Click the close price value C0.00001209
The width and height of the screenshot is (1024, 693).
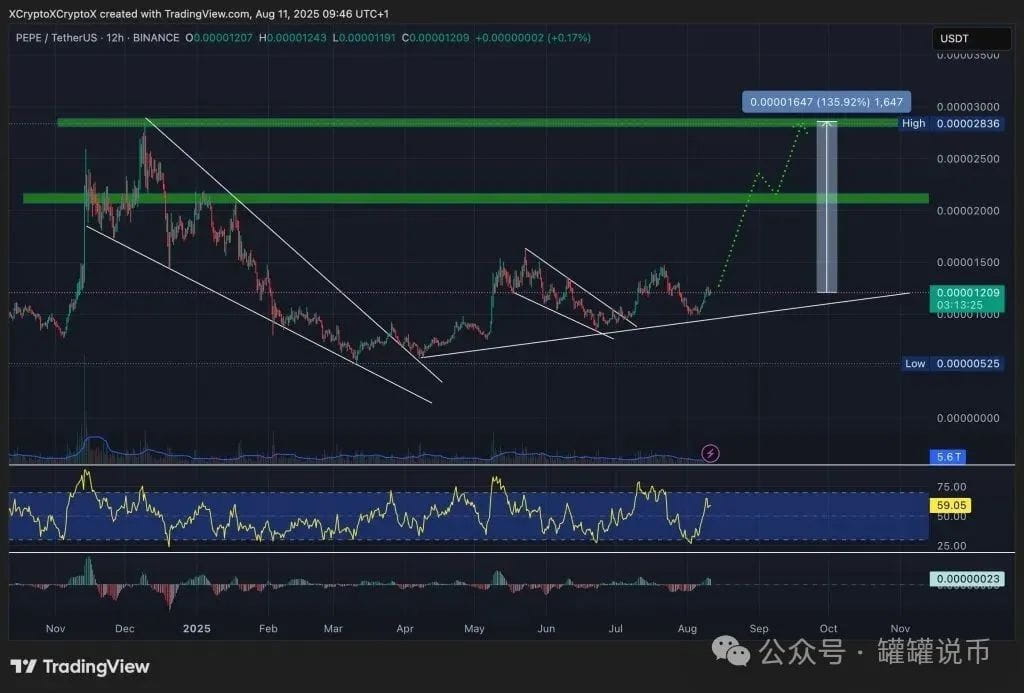click(436, 38)
